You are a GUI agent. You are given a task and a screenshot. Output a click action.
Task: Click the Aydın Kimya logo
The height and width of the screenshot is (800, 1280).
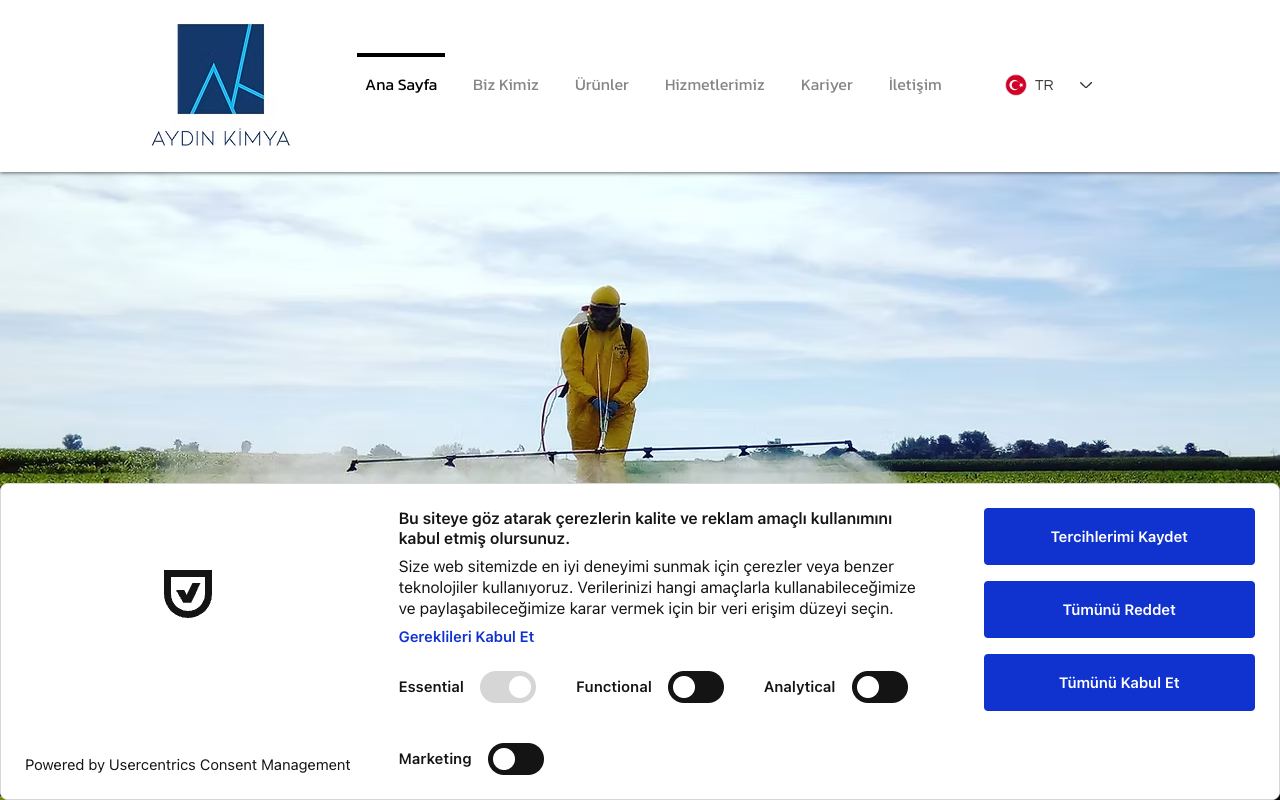click(221, 86)
